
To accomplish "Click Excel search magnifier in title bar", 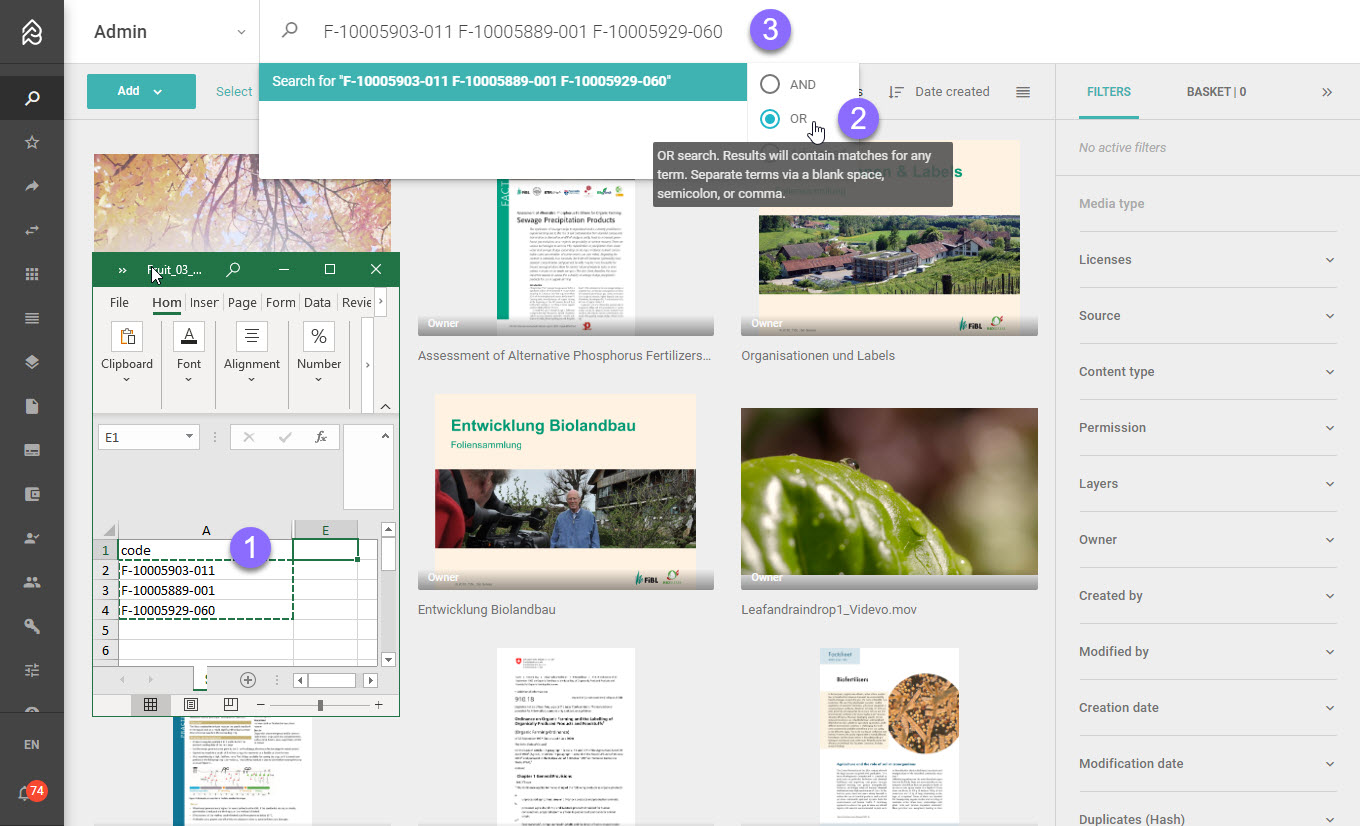I will tap(233, 269).
